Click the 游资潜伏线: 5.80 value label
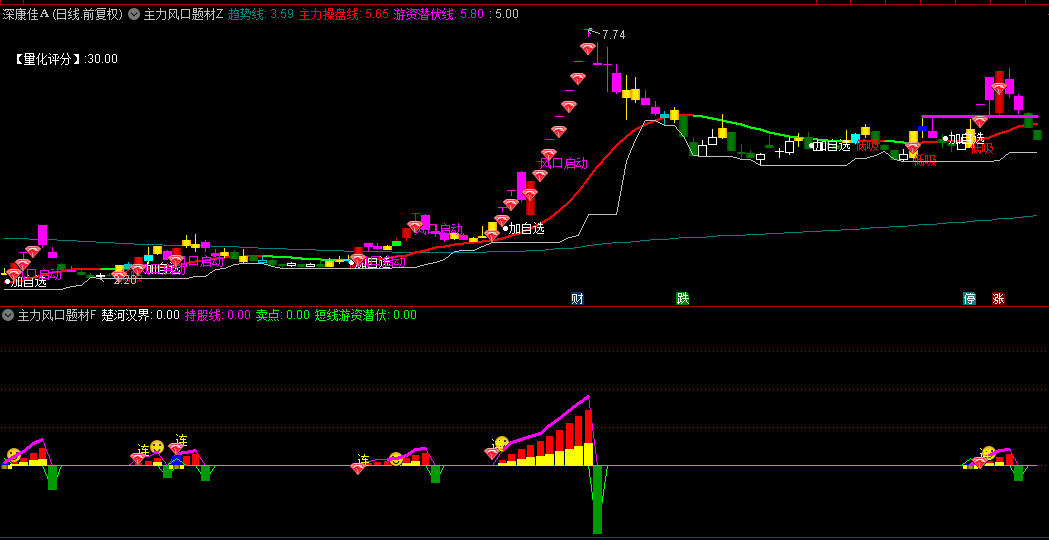This screenshot has height=540, width=1049. 439,14
